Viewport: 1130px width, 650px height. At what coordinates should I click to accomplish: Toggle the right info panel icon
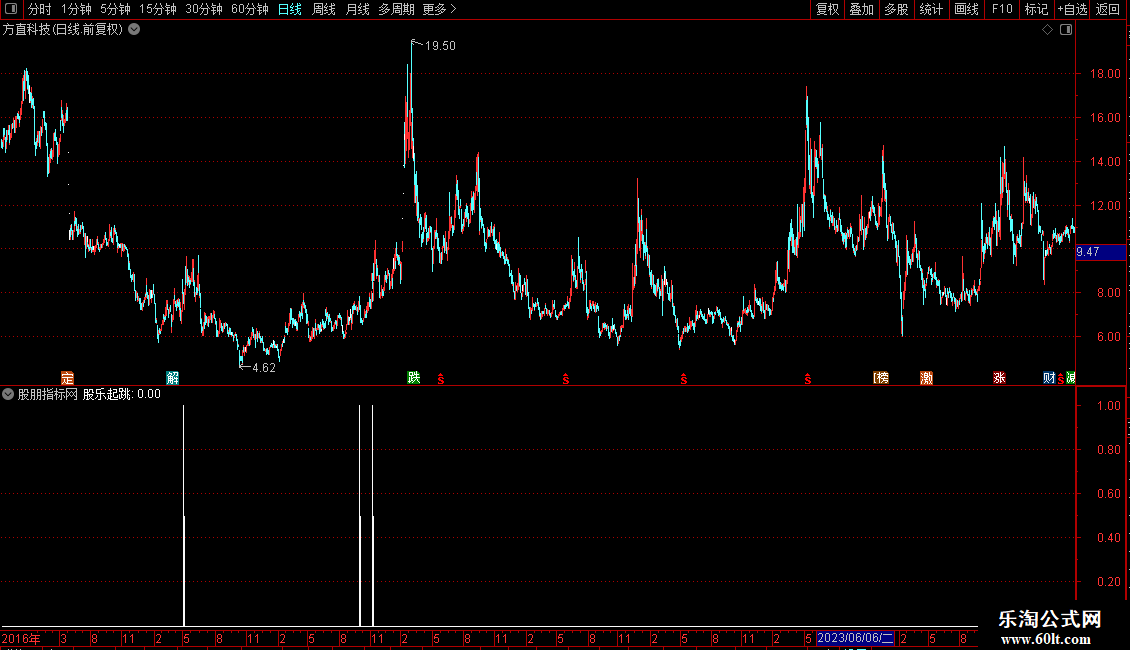[1066, 30]
